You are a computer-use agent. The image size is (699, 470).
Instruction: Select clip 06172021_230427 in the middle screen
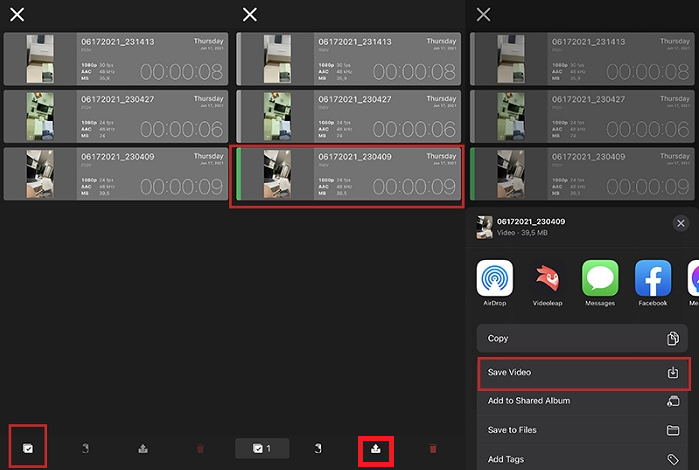click(x=349, y=116)
